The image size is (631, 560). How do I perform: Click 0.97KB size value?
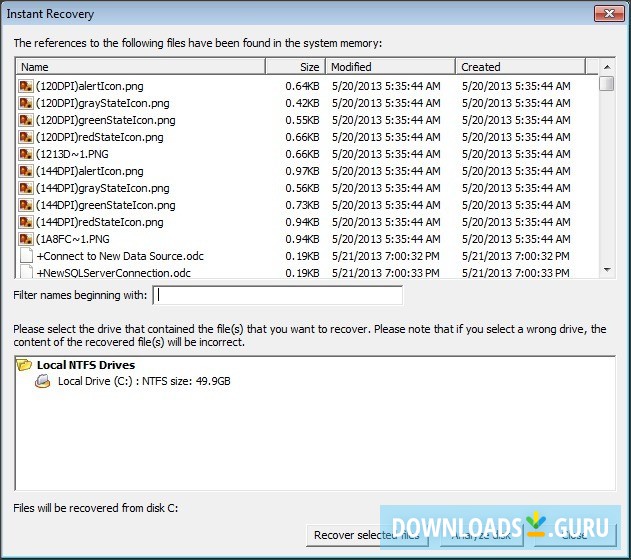[x=302, y=171]
